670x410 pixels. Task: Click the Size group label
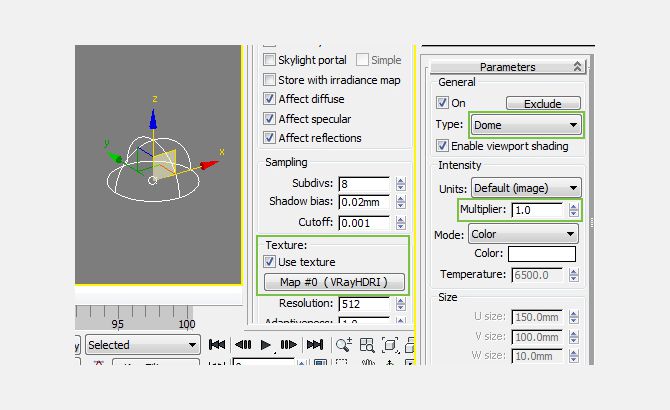click(x=447, y=297)
